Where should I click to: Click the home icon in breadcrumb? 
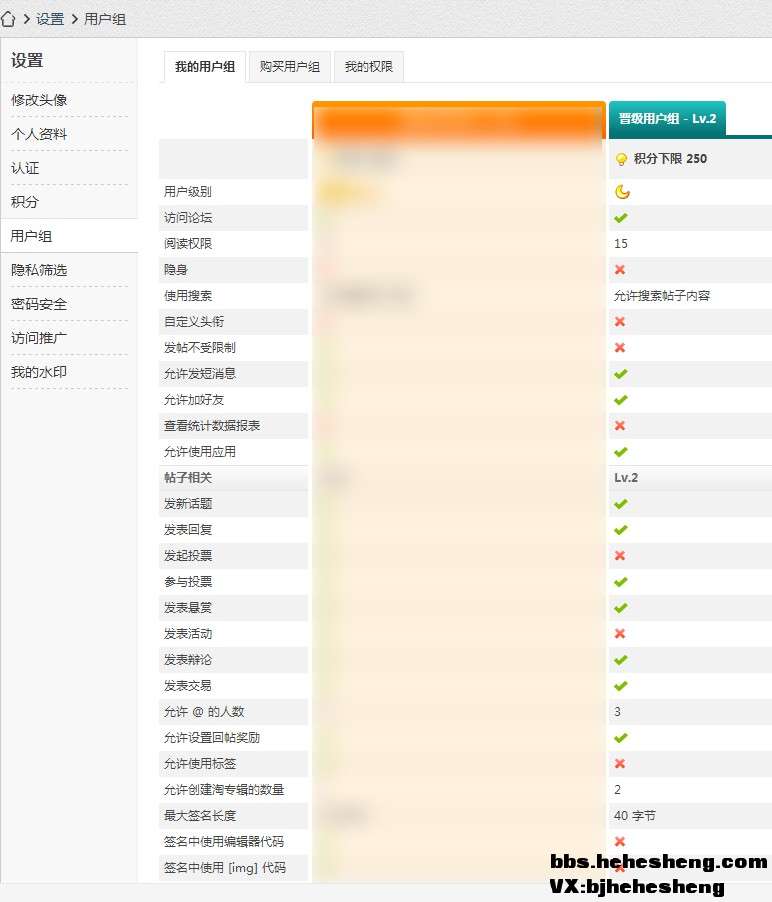click(x=8, y=19)
